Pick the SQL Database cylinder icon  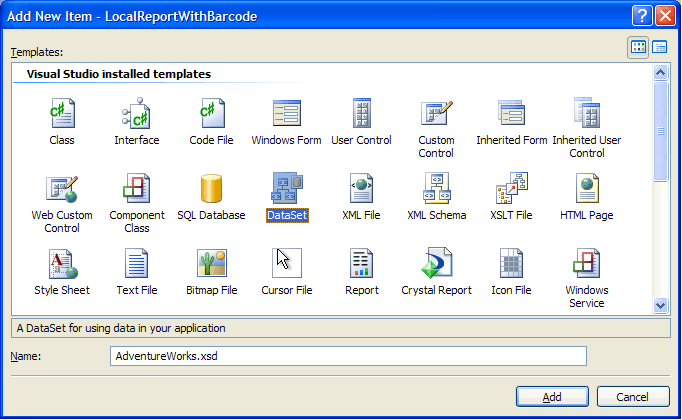212,188
